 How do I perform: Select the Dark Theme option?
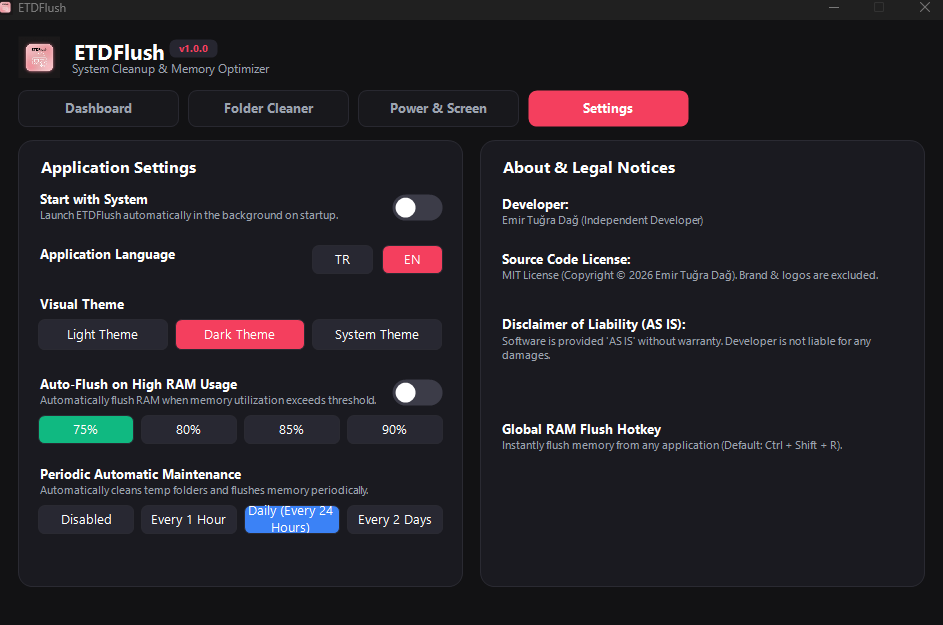(x=239, y=334)
